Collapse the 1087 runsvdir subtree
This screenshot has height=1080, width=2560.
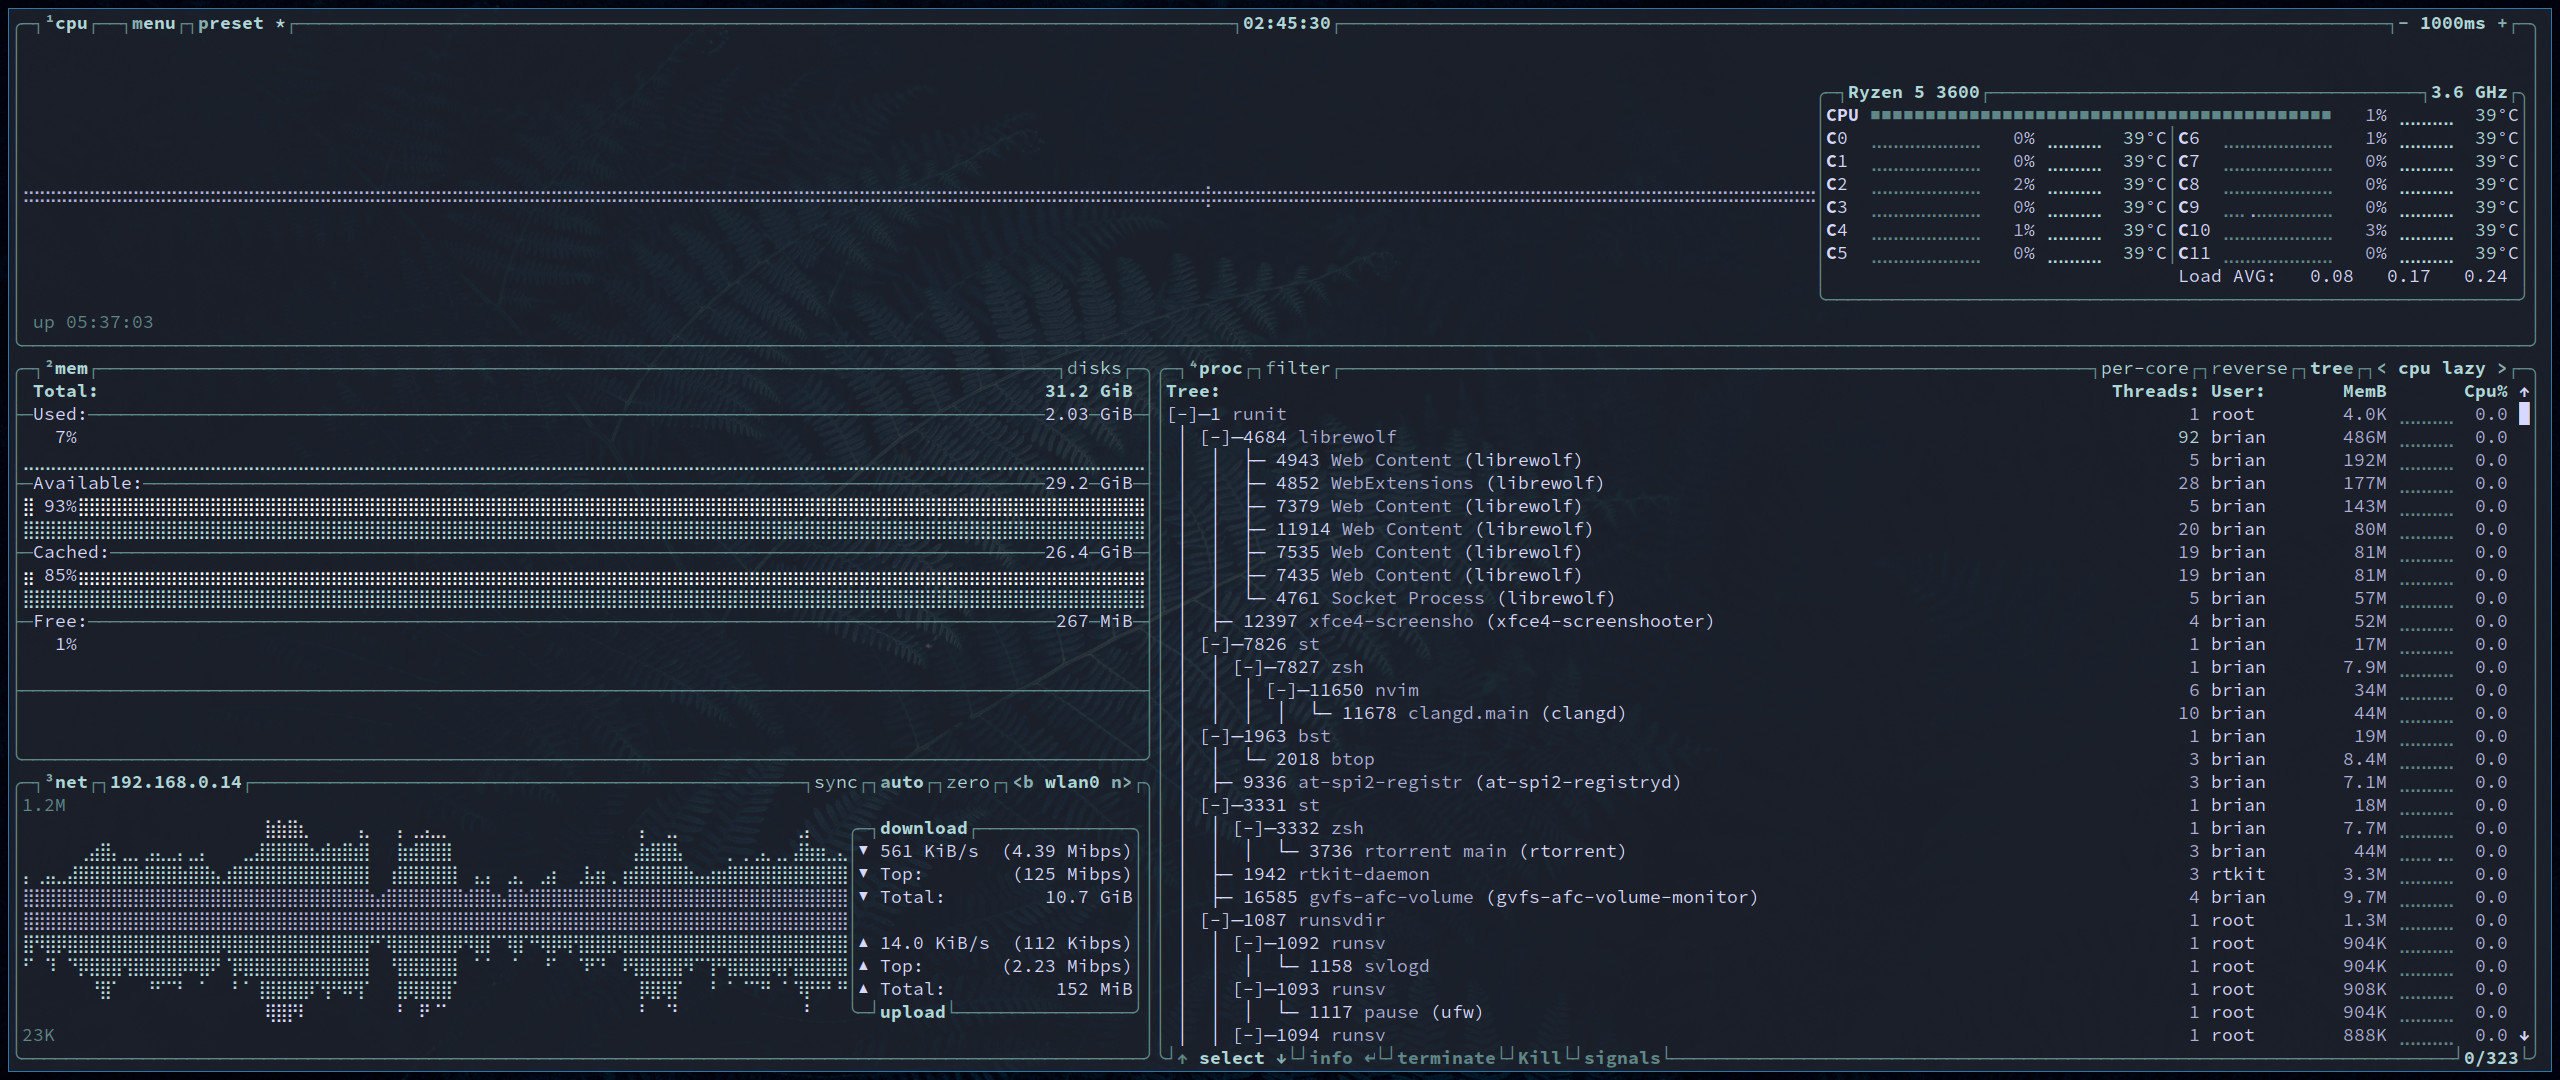(1215, 920)
